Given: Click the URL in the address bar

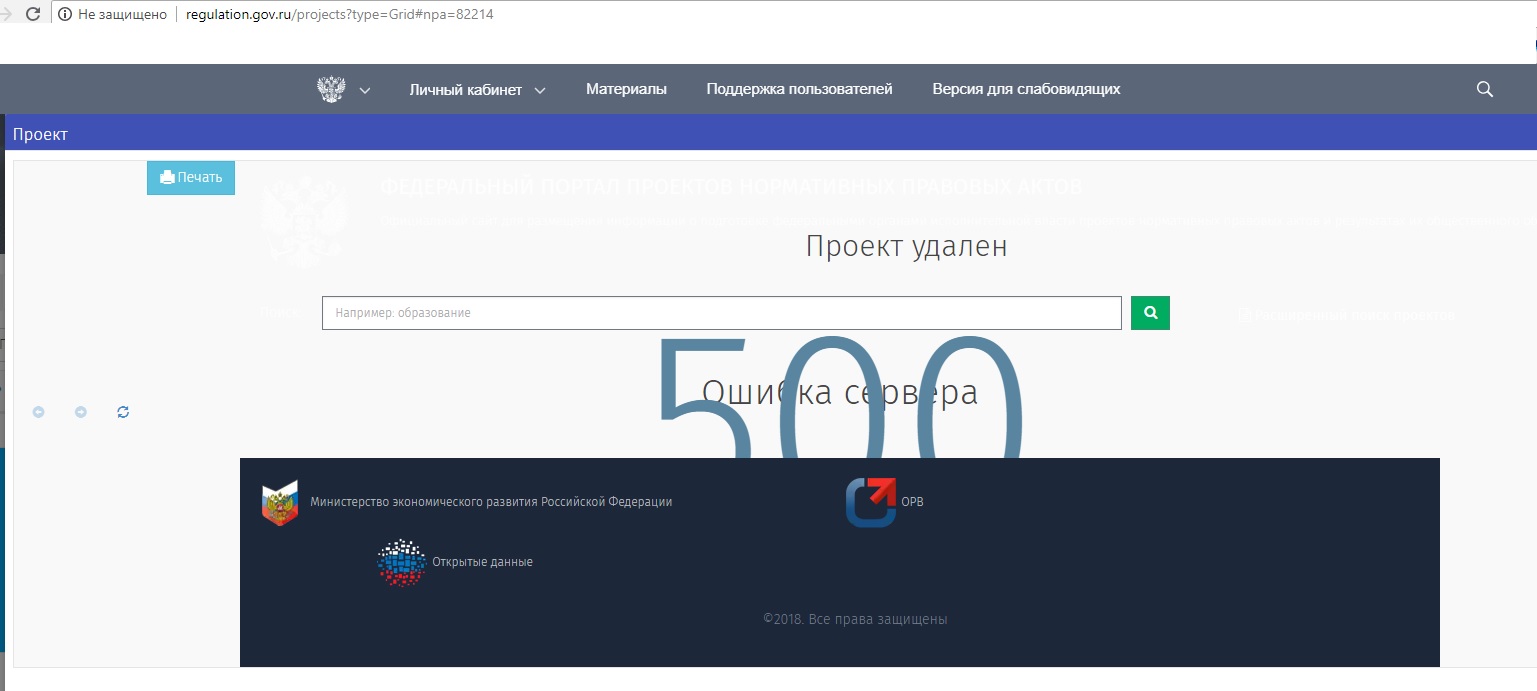Looking at the screenshot, I should tap(339, 15).
